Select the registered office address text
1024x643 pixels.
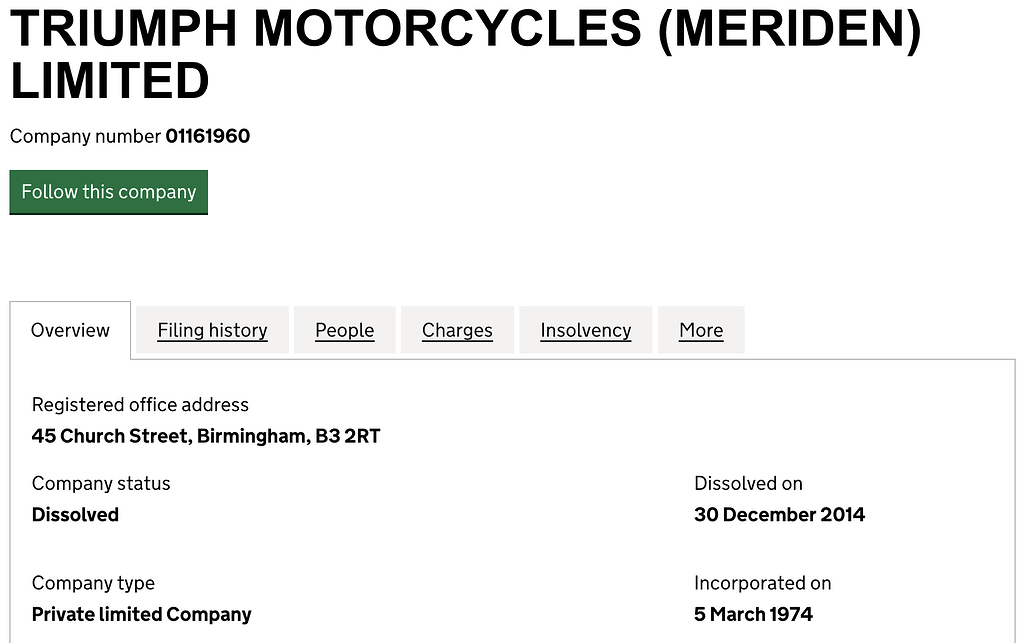pyautogui.click(x=205, y=436)
